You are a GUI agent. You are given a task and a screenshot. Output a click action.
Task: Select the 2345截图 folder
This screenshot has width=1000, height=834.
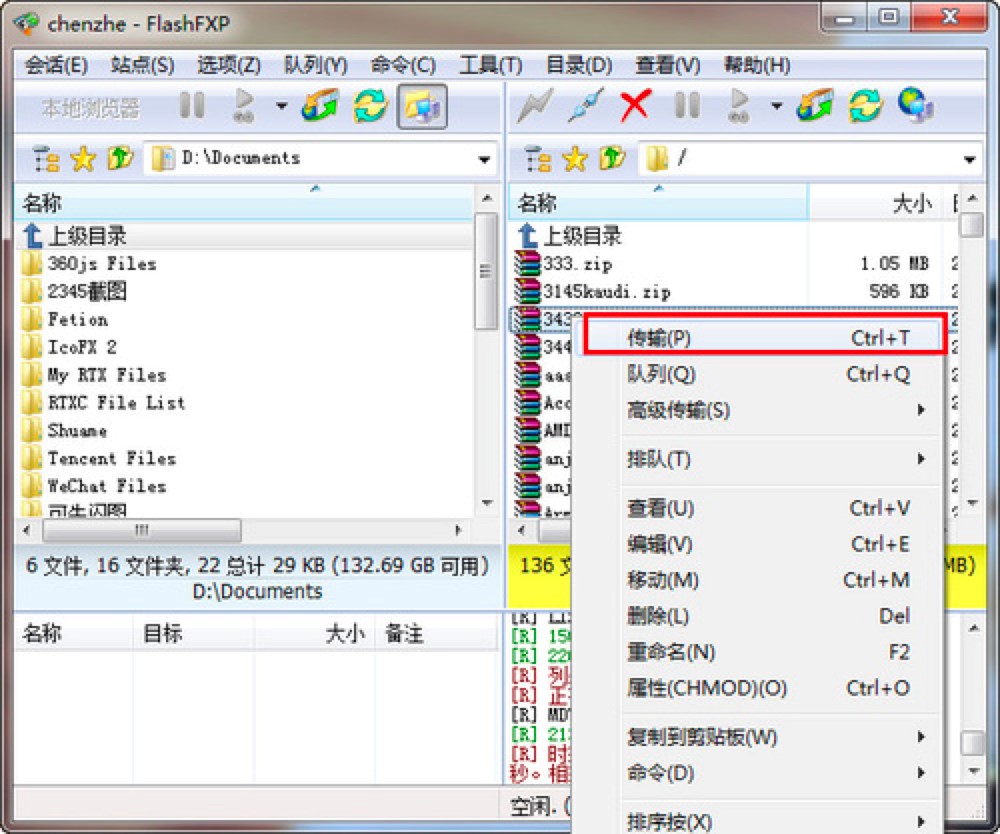point(74,291)
